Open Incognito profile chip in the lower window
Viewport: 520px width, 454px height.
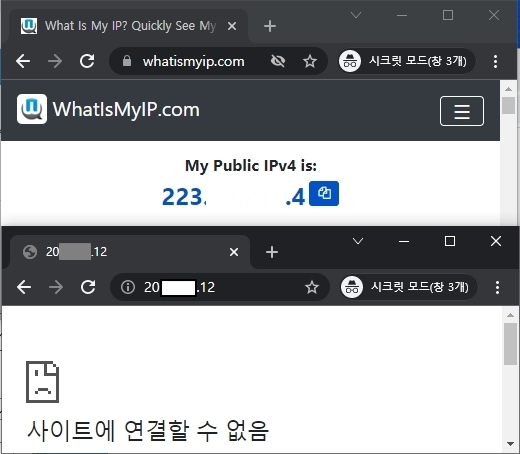[x=408, y=287]
